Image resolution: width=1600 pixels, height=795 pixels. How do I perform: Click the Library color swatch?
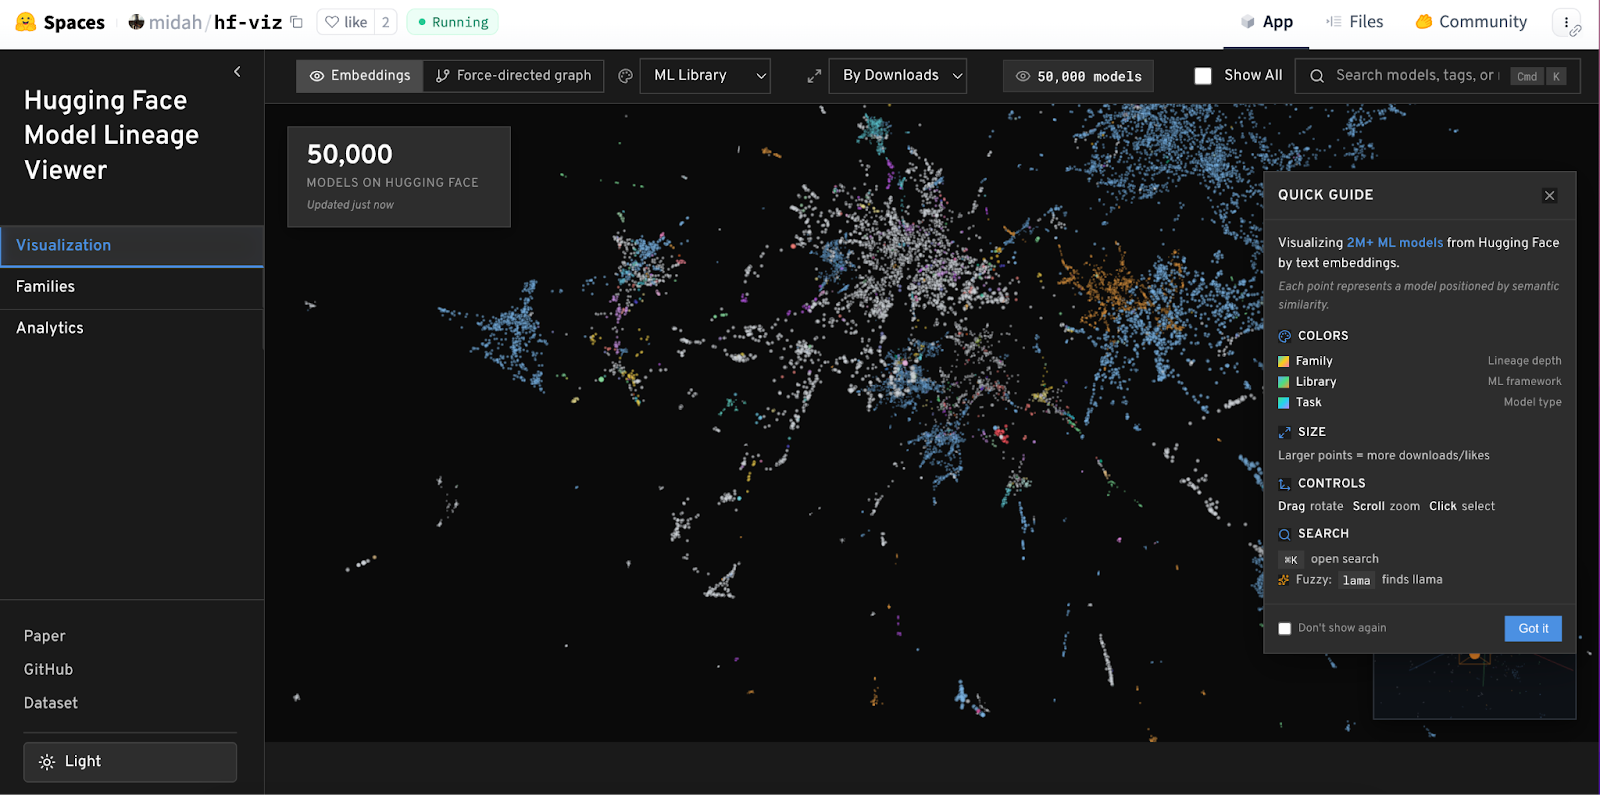point(1284,382)
